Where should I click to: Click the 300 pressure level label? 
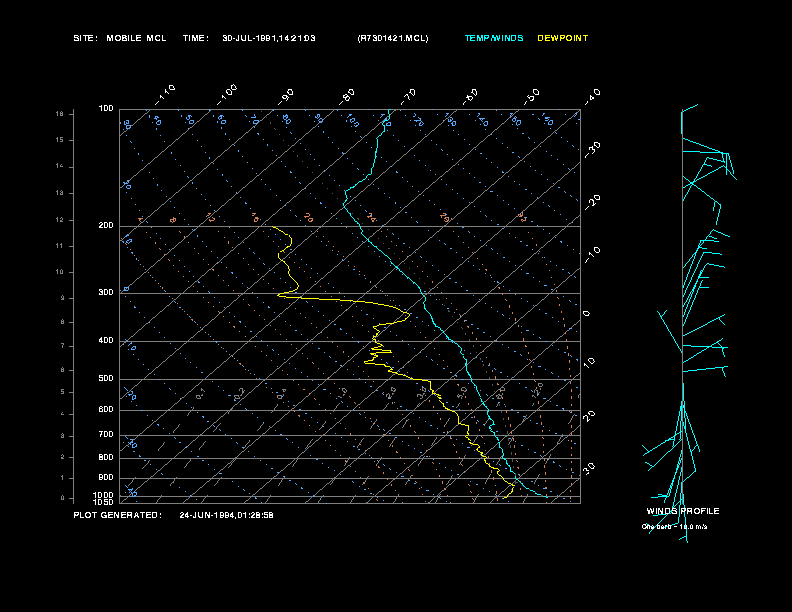coord(106,293)
